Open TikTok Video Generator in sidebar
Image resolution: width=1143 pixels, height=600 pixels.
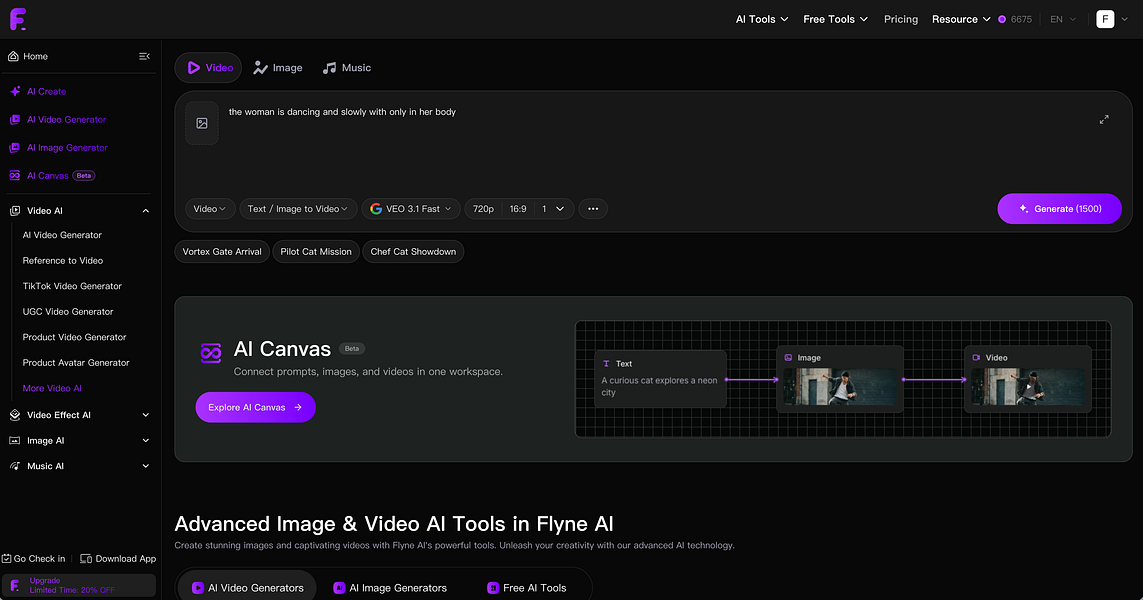(x=72, y=286)
